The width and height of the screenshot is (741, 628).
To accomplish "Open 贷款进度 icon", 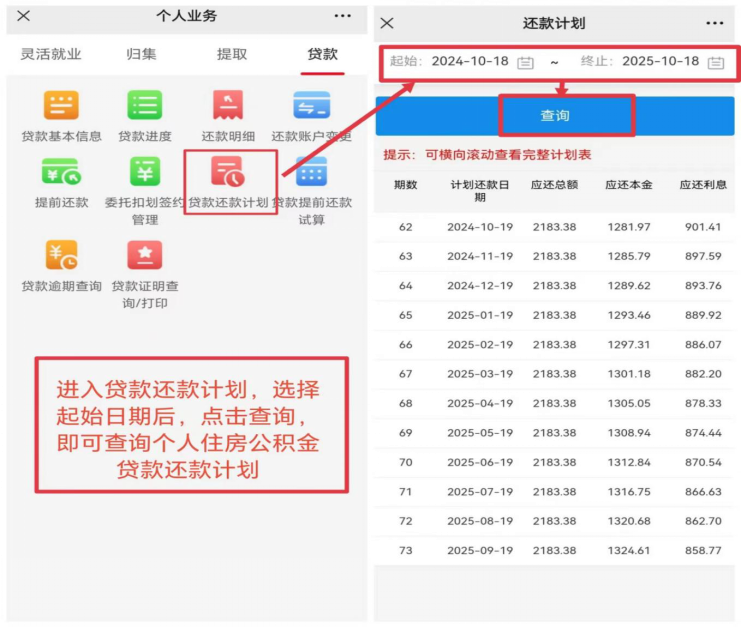I will [145, 106].
